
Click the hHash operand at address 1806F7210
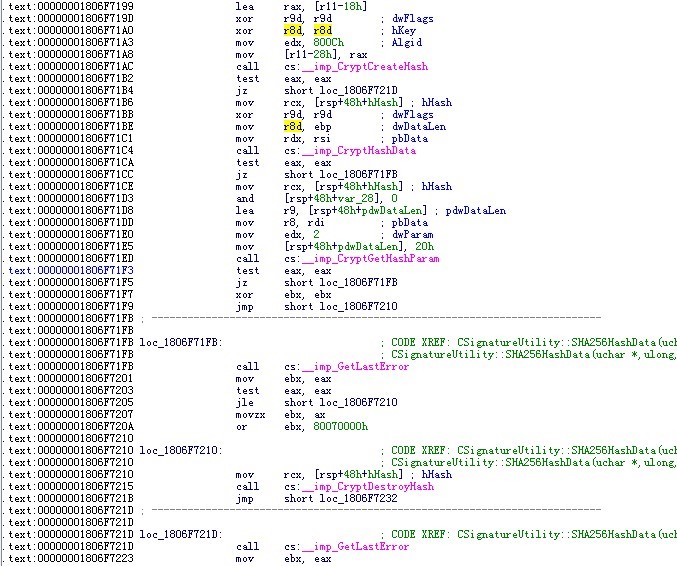pyautogui.click(x=383, y=474)
